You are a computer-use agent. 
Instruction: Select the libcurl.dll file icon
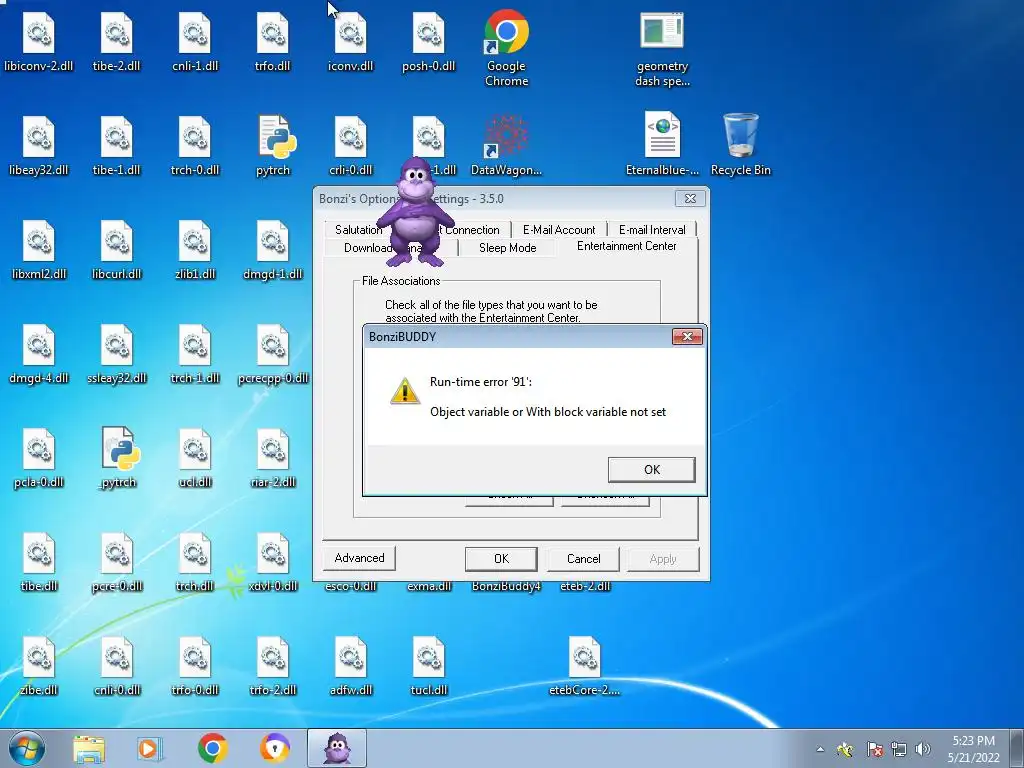point(117,249)
